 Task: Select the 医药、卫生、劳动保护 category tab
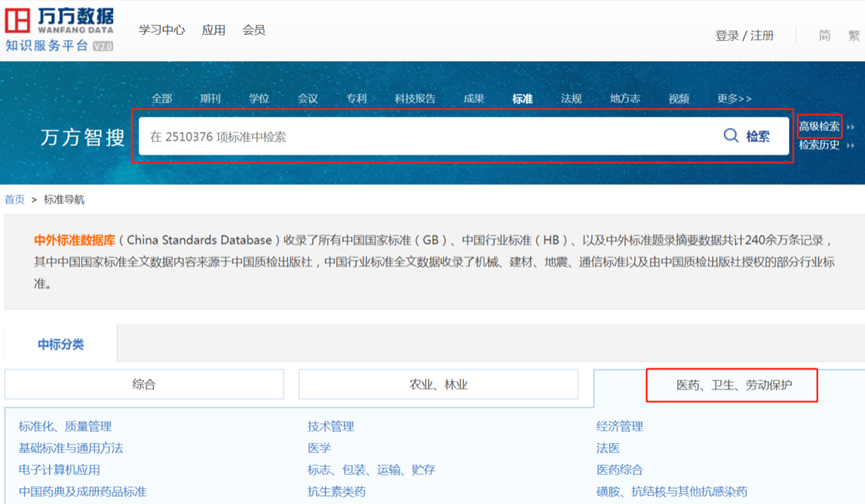click(x=734, y=385)
